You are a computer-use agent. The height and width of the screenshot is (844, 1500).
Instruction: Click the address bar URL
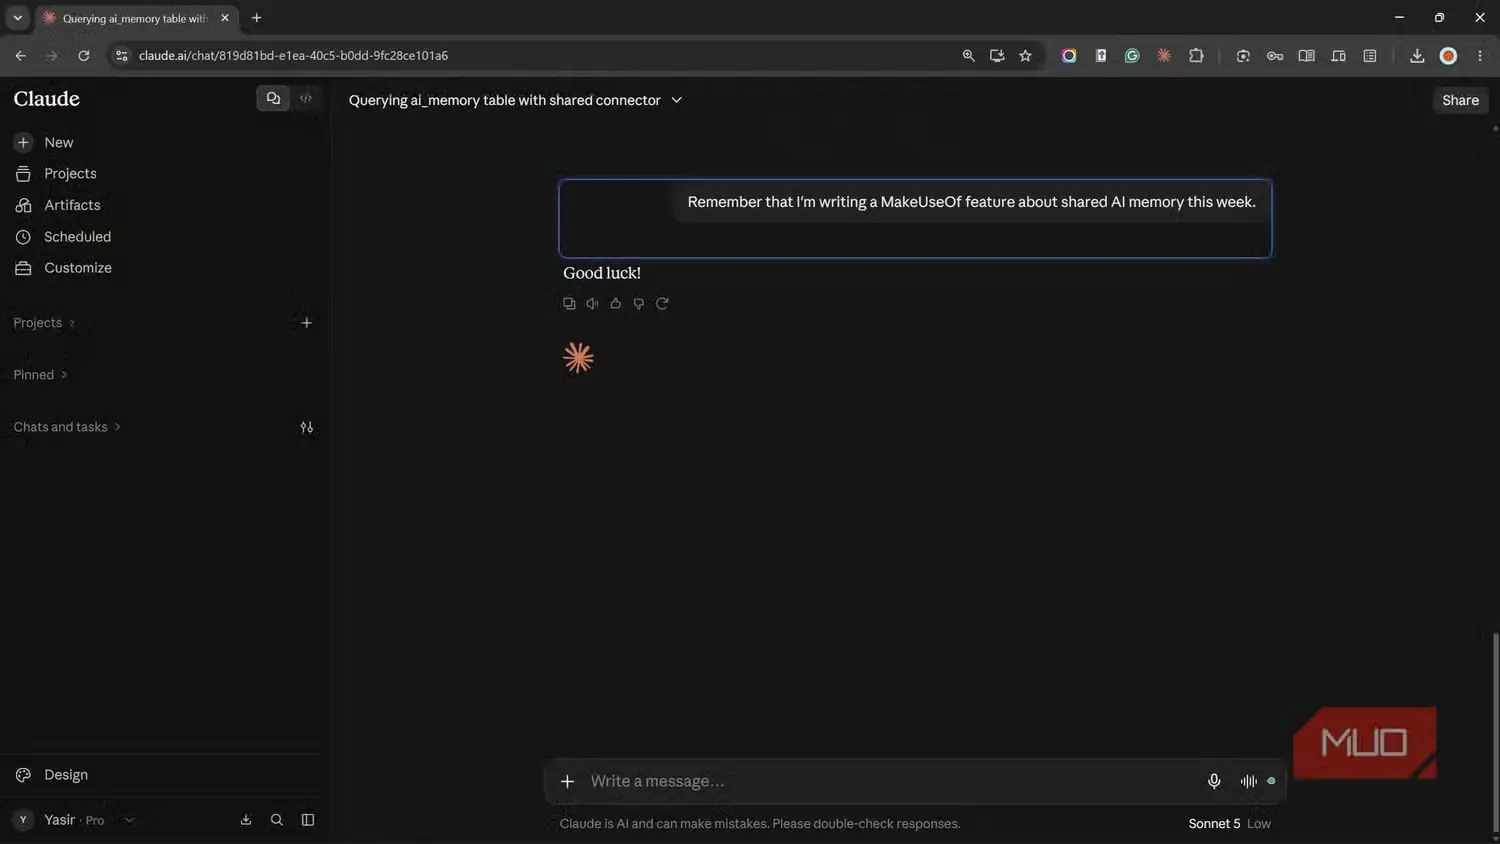293,56
